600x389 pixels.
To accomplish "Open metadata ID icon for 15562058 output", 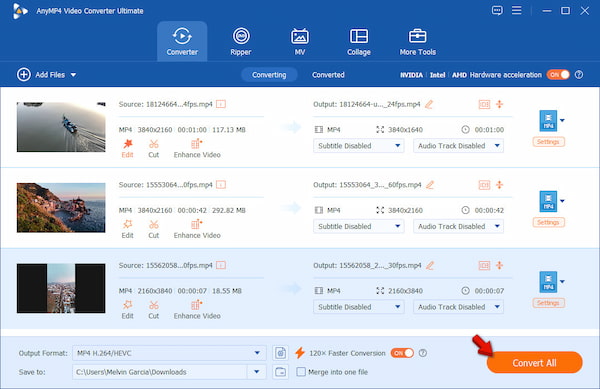I will (x=484, y=265).
